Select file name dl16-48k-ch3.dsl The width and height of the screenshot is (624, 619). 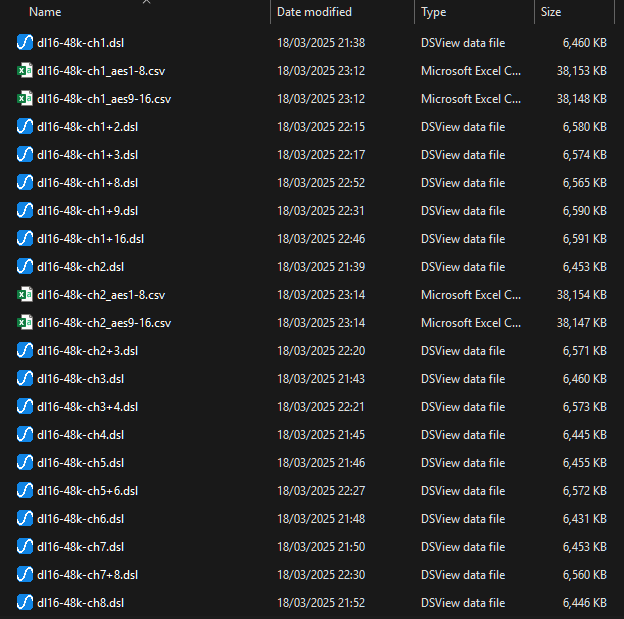[x=80, y=379]
